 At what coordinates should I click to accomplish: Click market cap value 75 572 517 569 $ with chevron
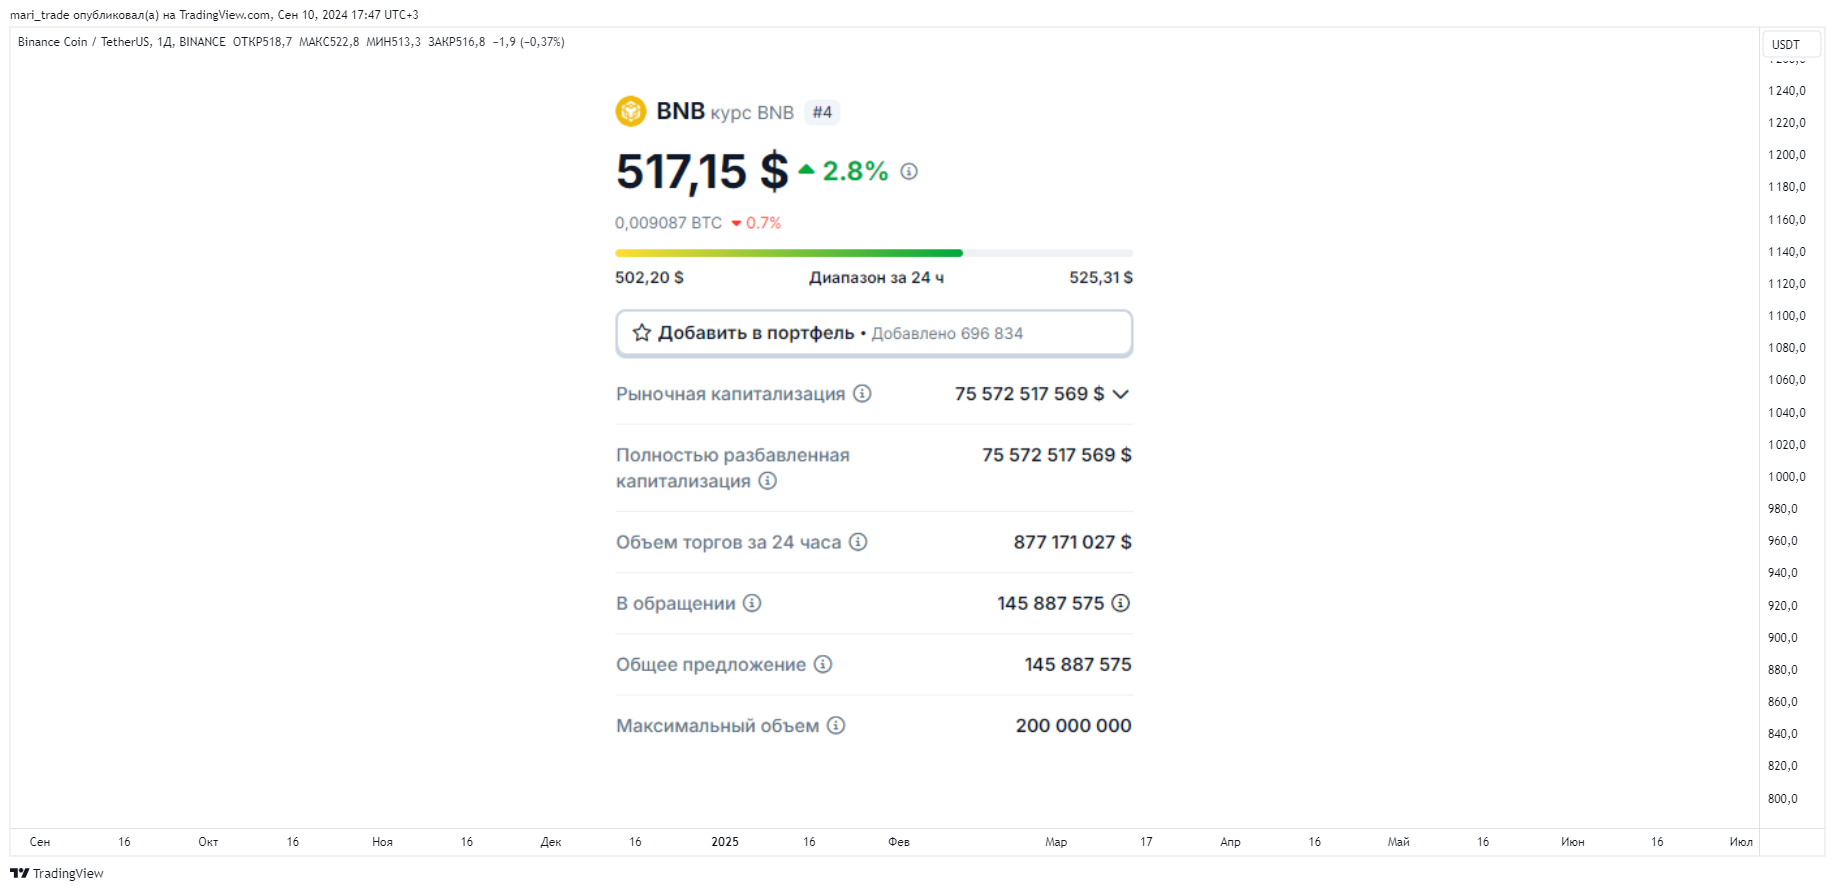[x=1042, y=394]
